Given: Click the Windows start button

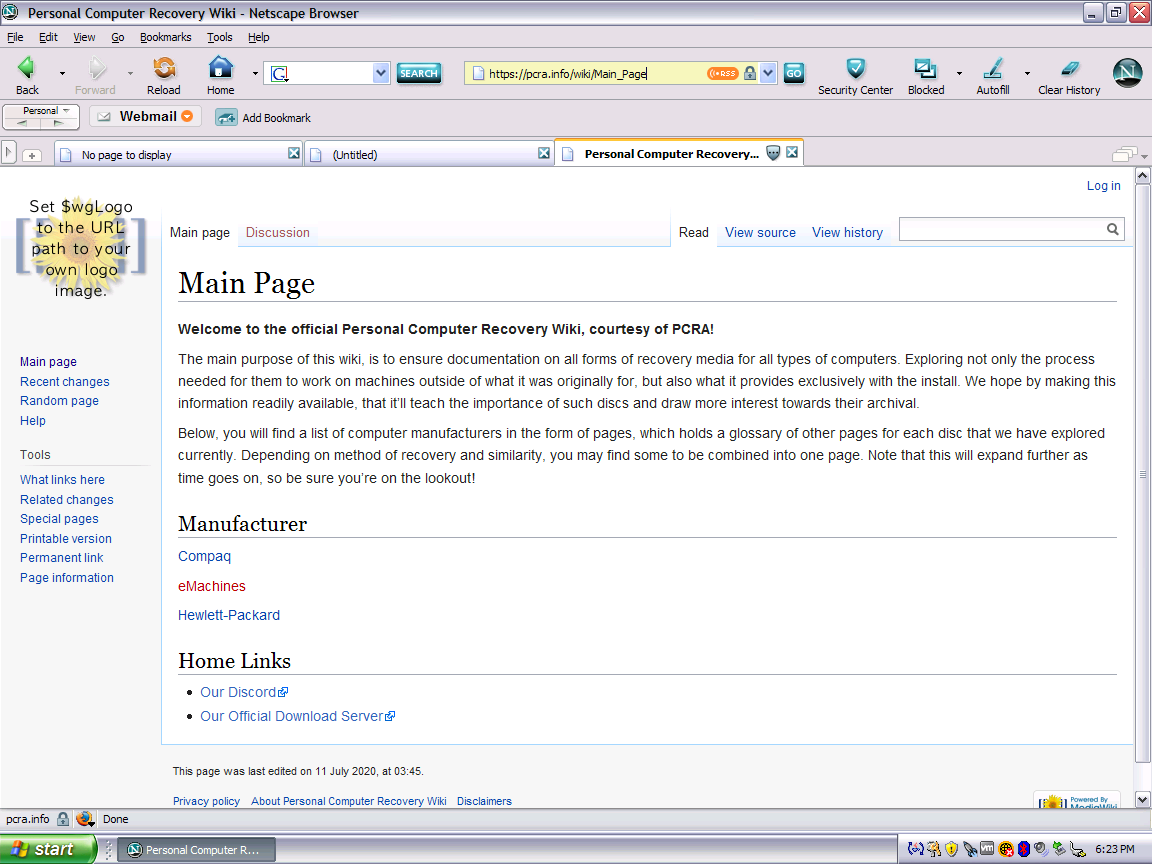Looking at the screenshot, I should (x=48, y=849).
